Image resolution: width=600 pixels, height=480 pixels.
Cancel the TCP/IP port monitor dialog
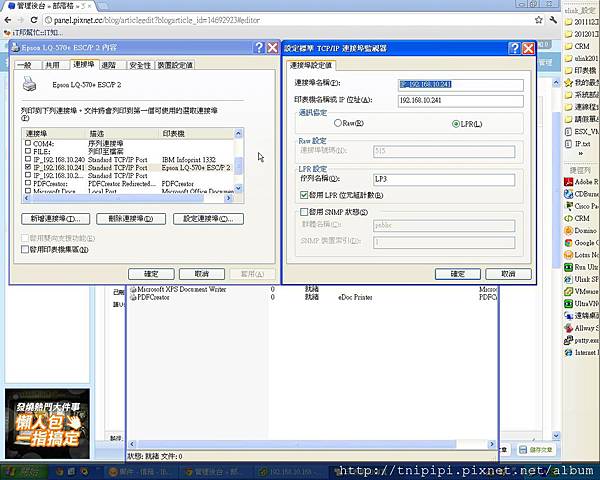508,274
